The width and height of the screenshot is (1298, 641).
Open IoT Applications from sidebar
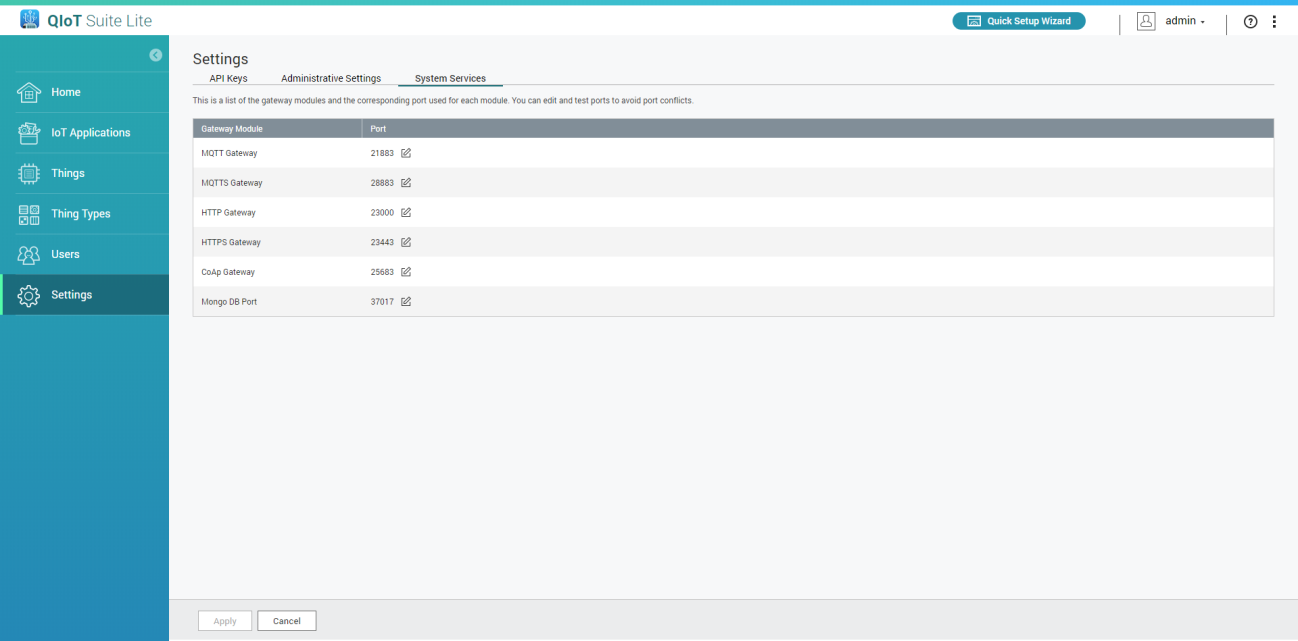click(x=90, y=133)
